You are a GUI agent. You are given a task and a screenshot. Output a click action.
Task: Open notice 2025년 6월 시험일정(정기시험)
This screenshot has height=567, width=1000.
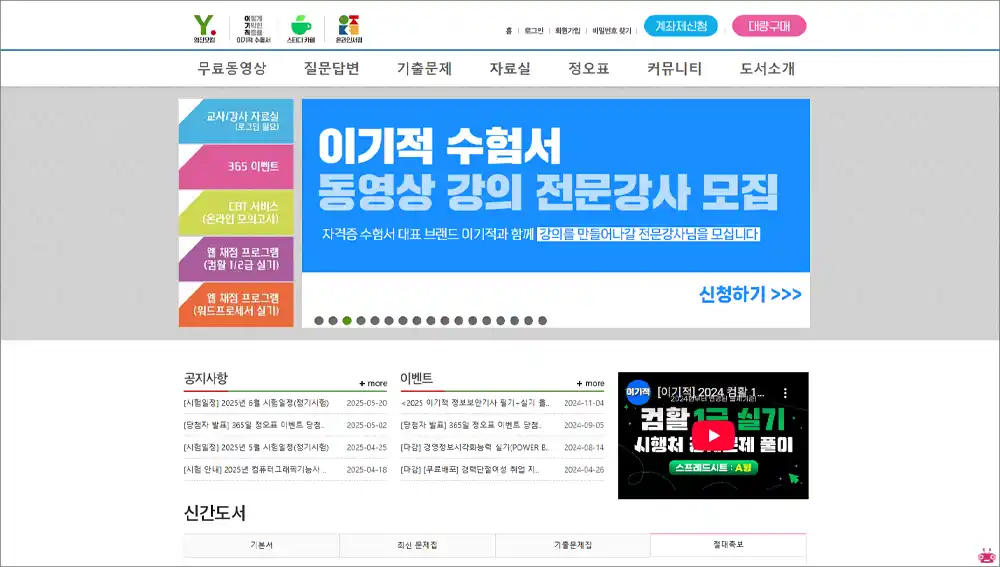256,403
